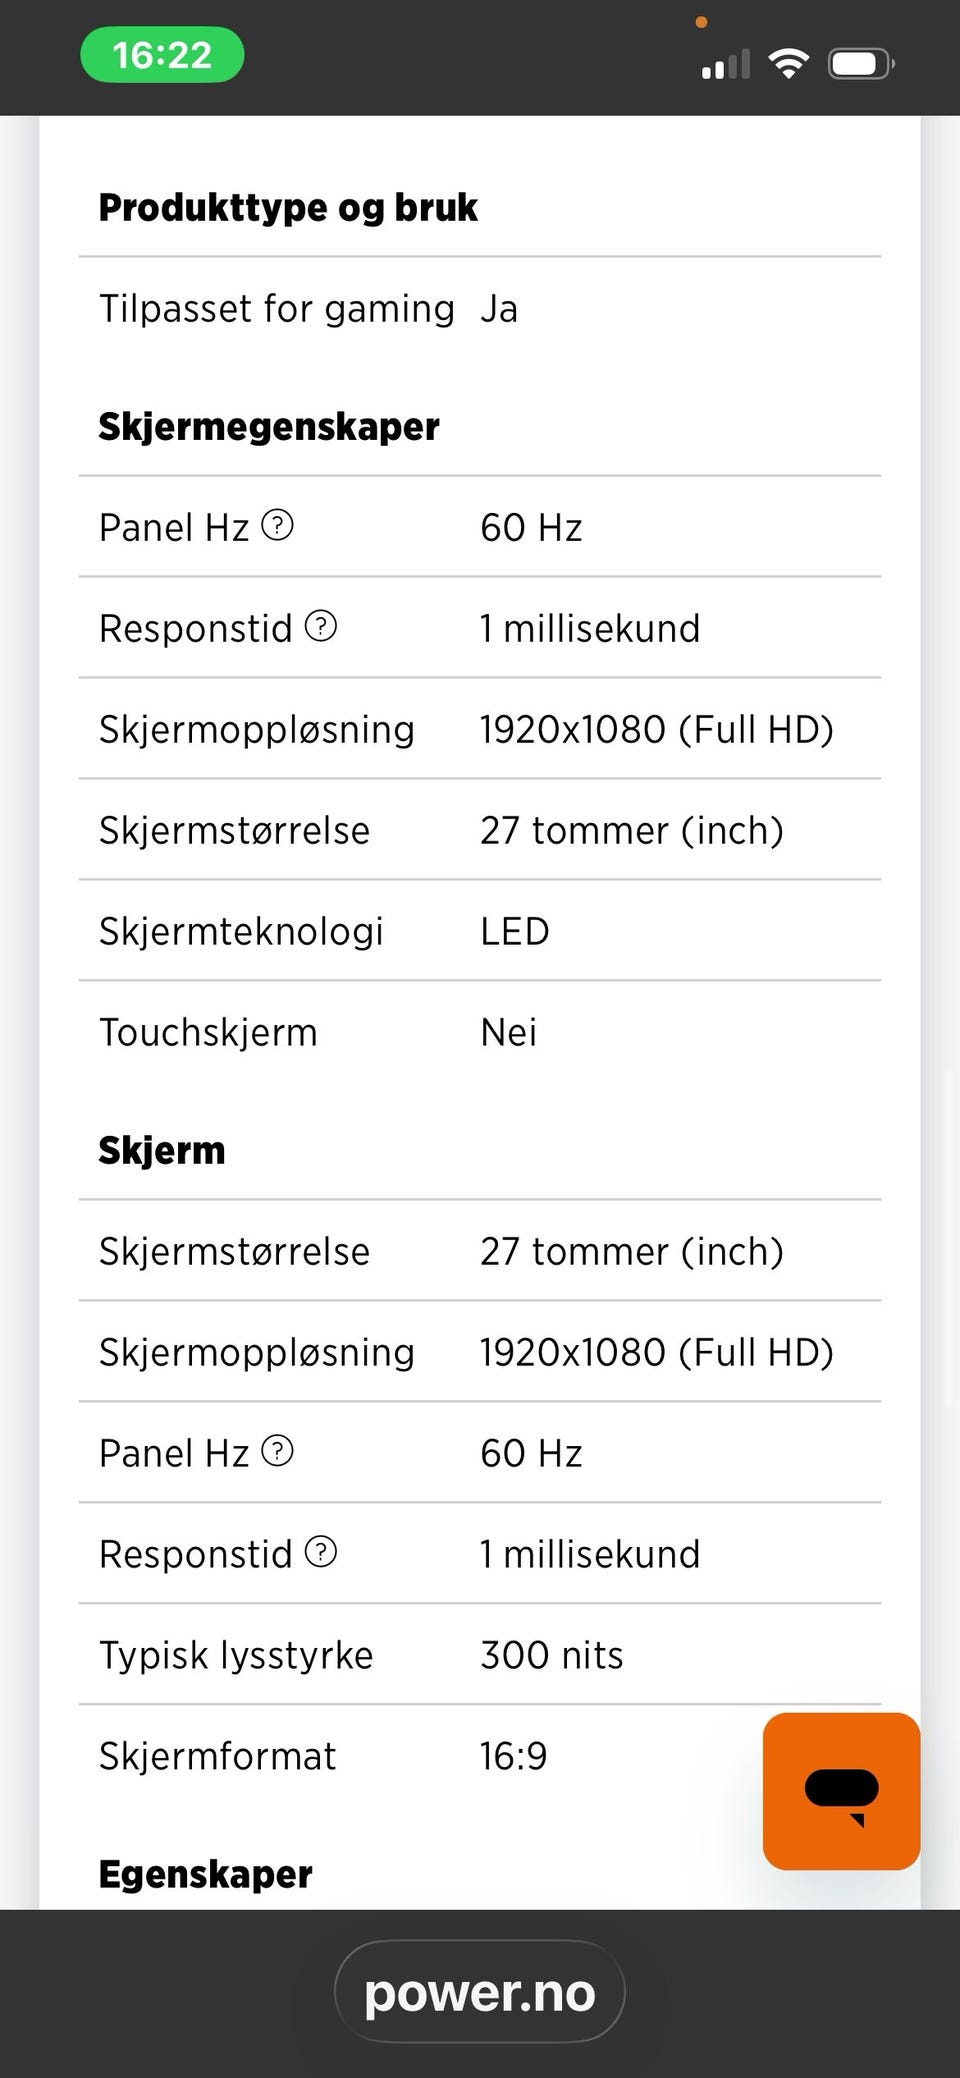This screenshot has height=2078, width=960.
Task: Tap the Wi-Fi status icon
Action: pyautogui.click(x=788, y=64)
